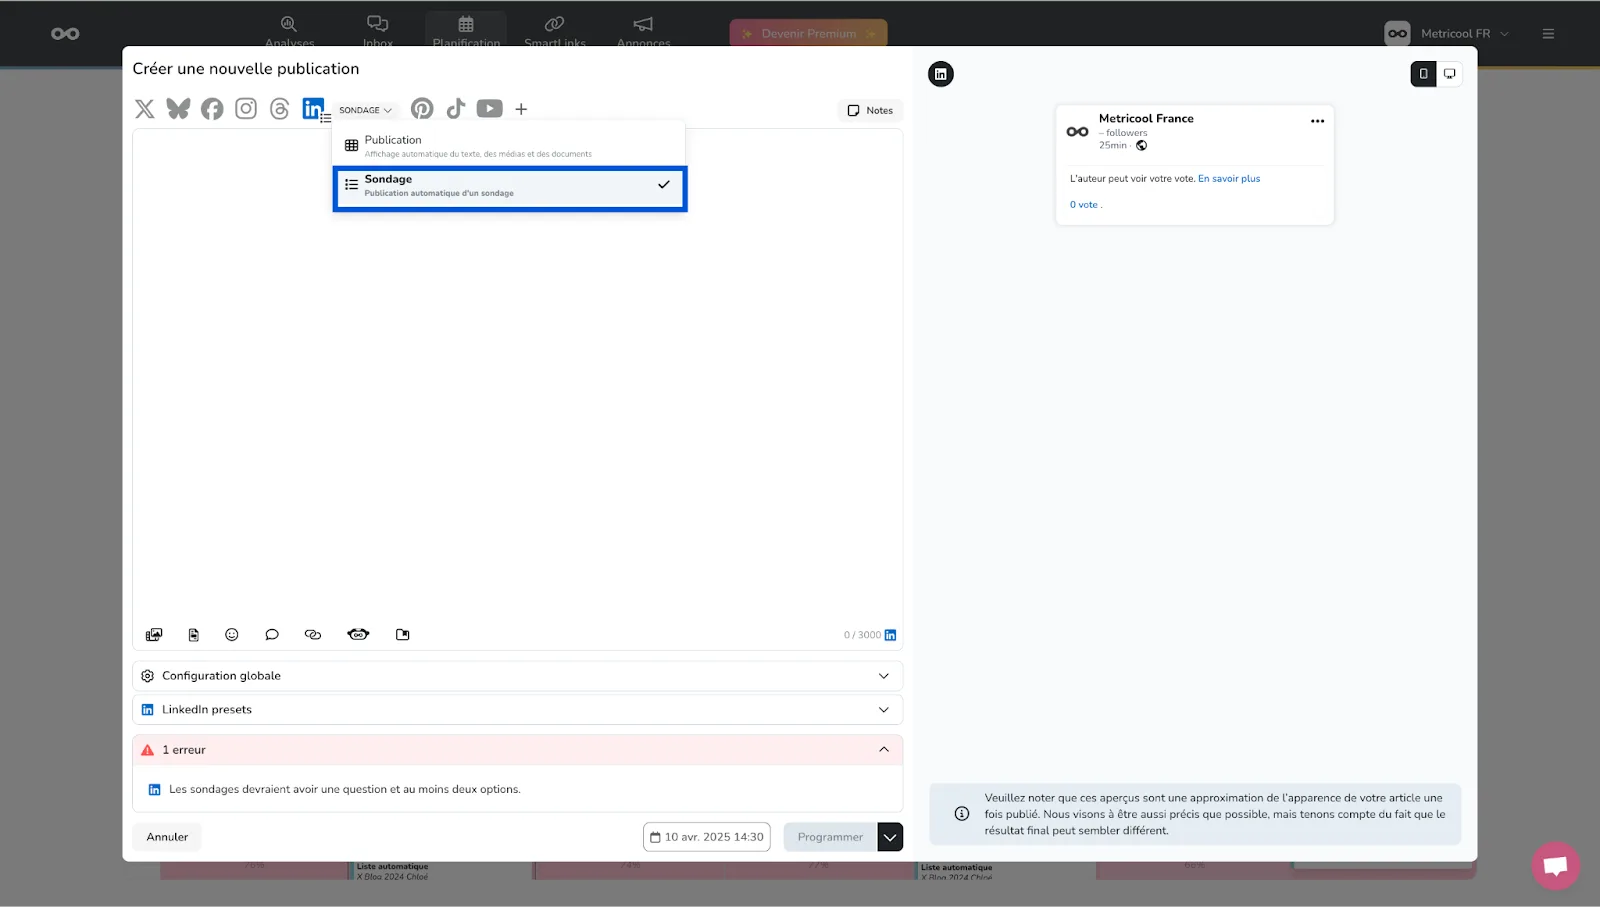Switch preview to mobile view
The width and height of the screenshot is (1600, 907).
coord(1423,74)
